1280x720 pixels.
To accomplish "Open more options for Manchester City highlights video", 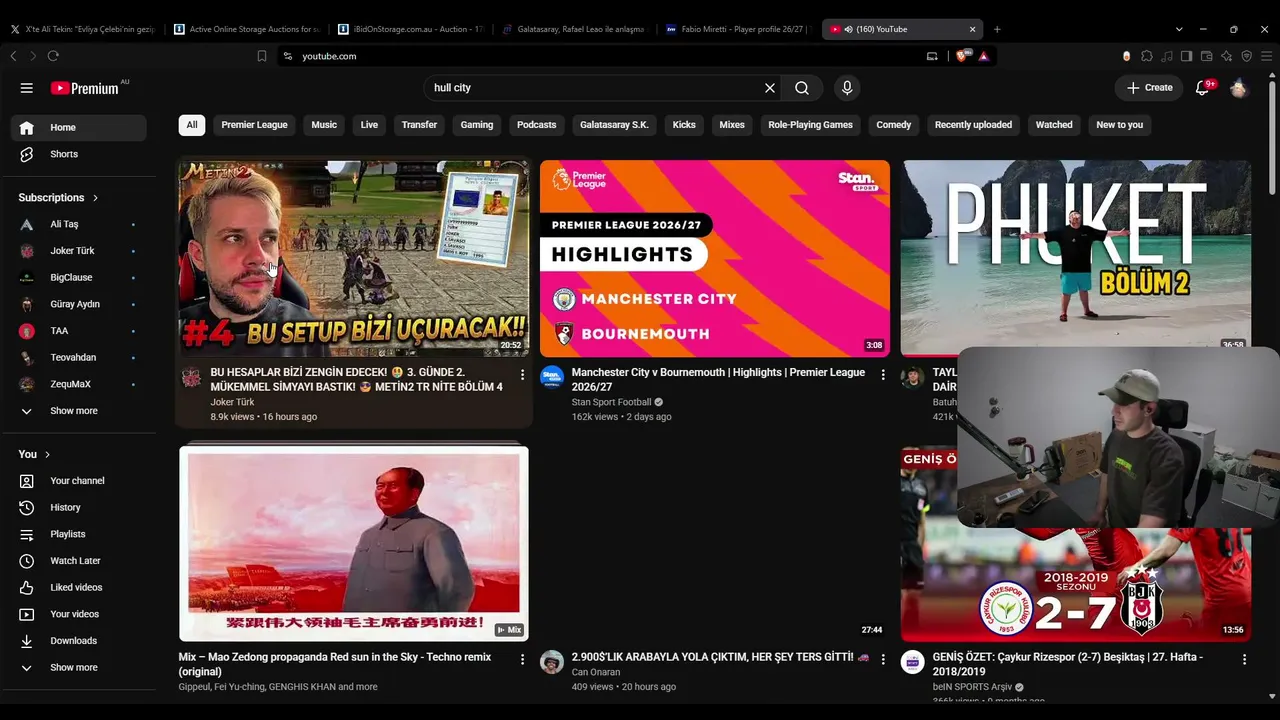I will point(882,375).
